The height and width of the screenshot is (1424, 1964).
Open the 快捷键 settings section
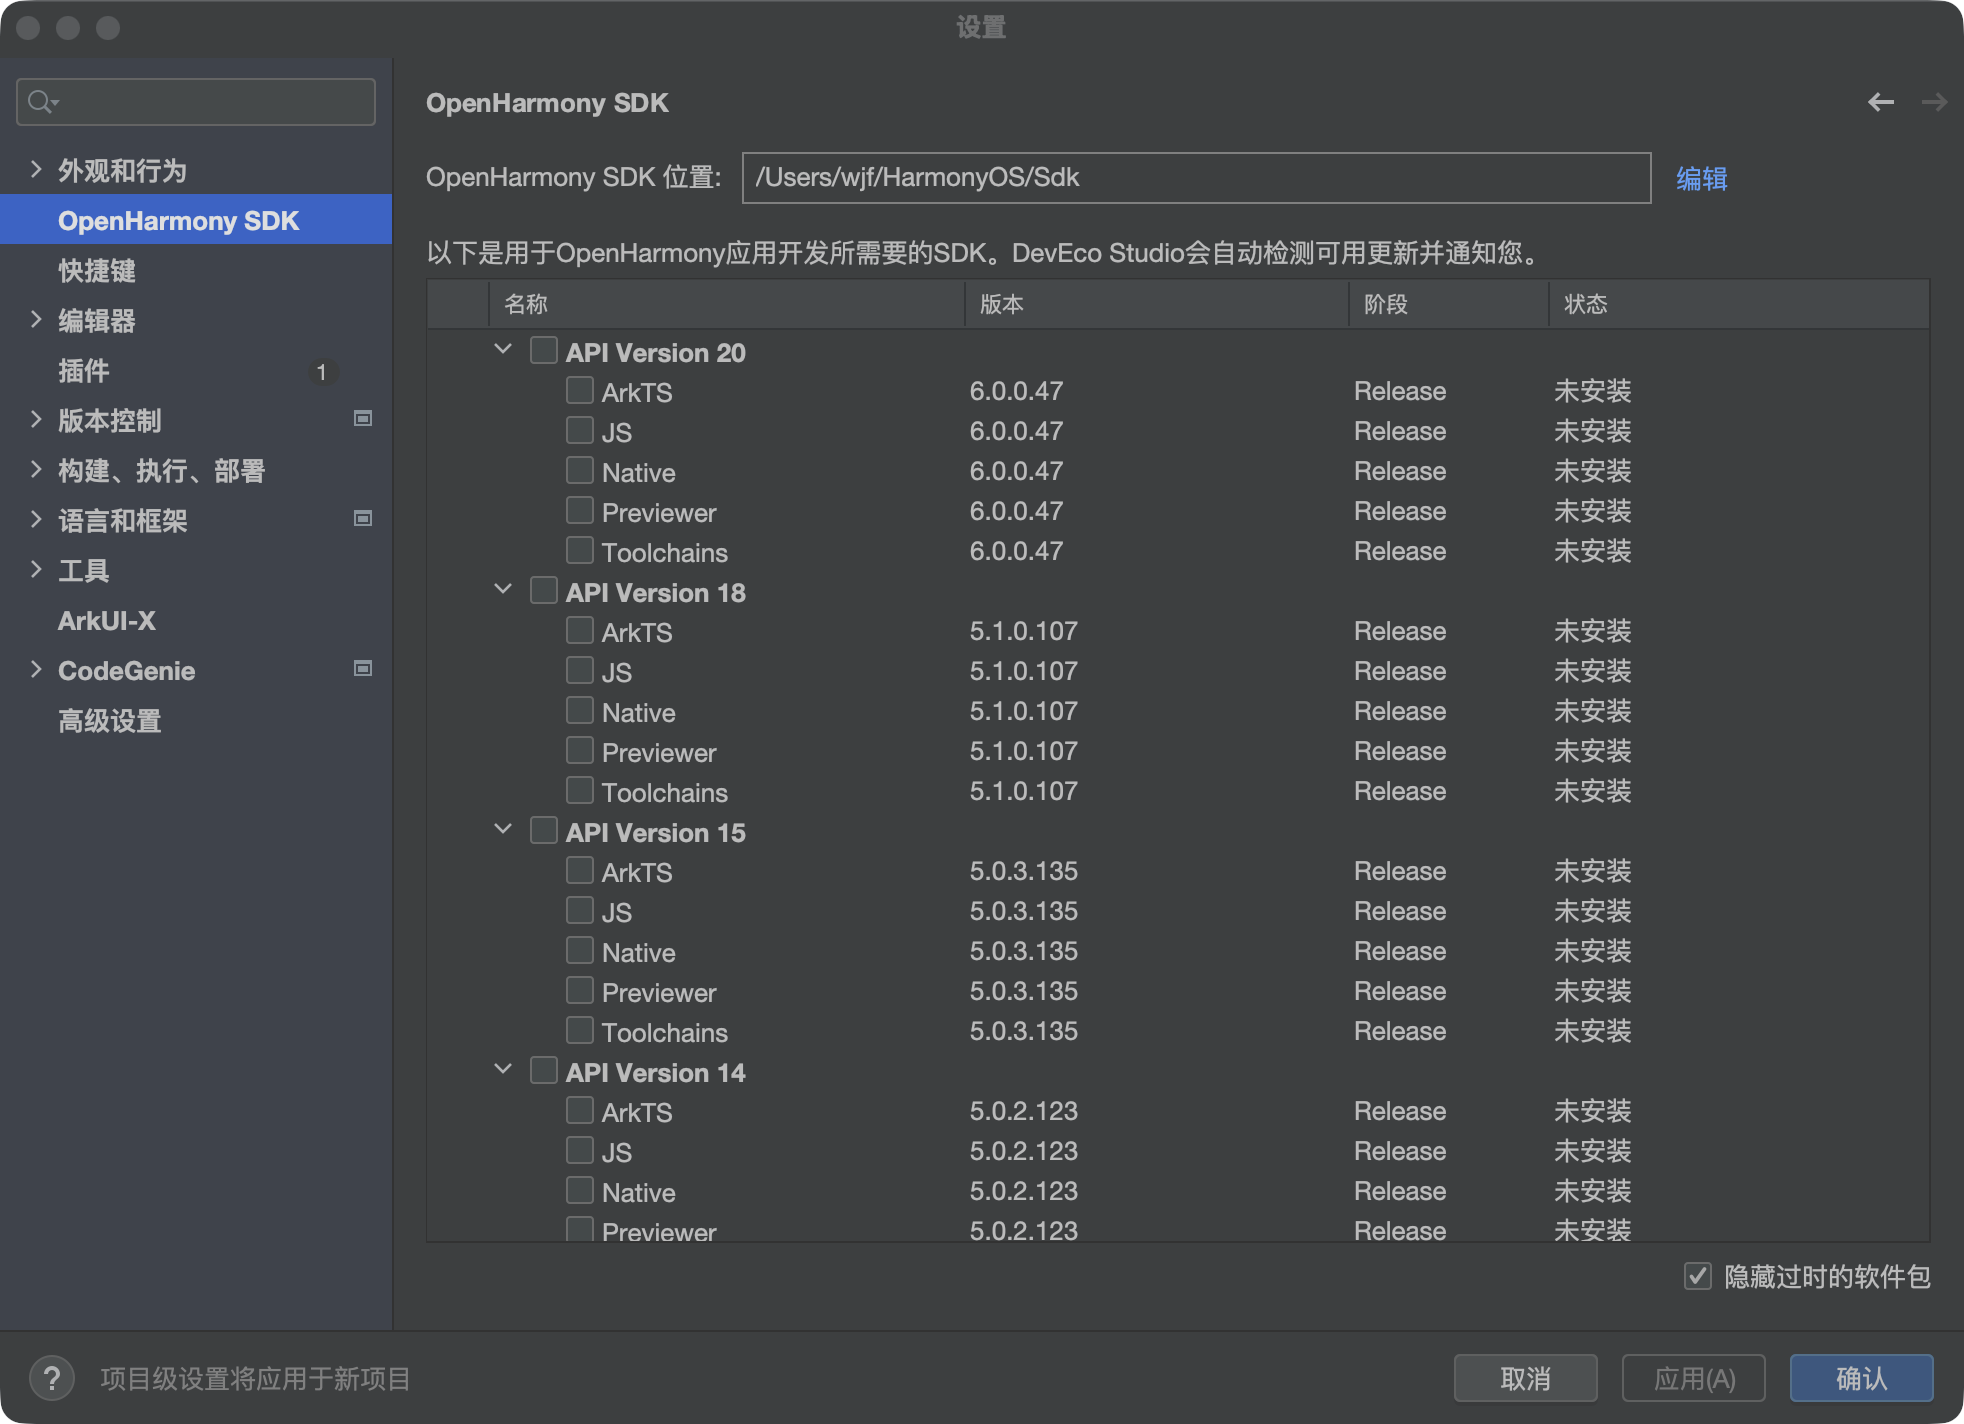[97, 271]
